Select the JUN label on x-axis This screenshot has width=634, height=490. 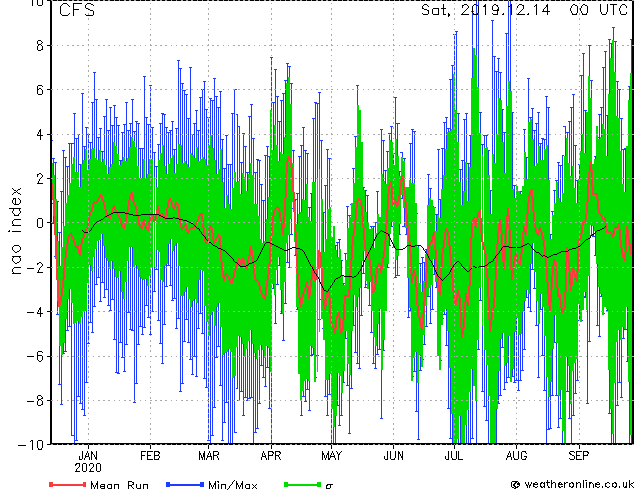393,454
